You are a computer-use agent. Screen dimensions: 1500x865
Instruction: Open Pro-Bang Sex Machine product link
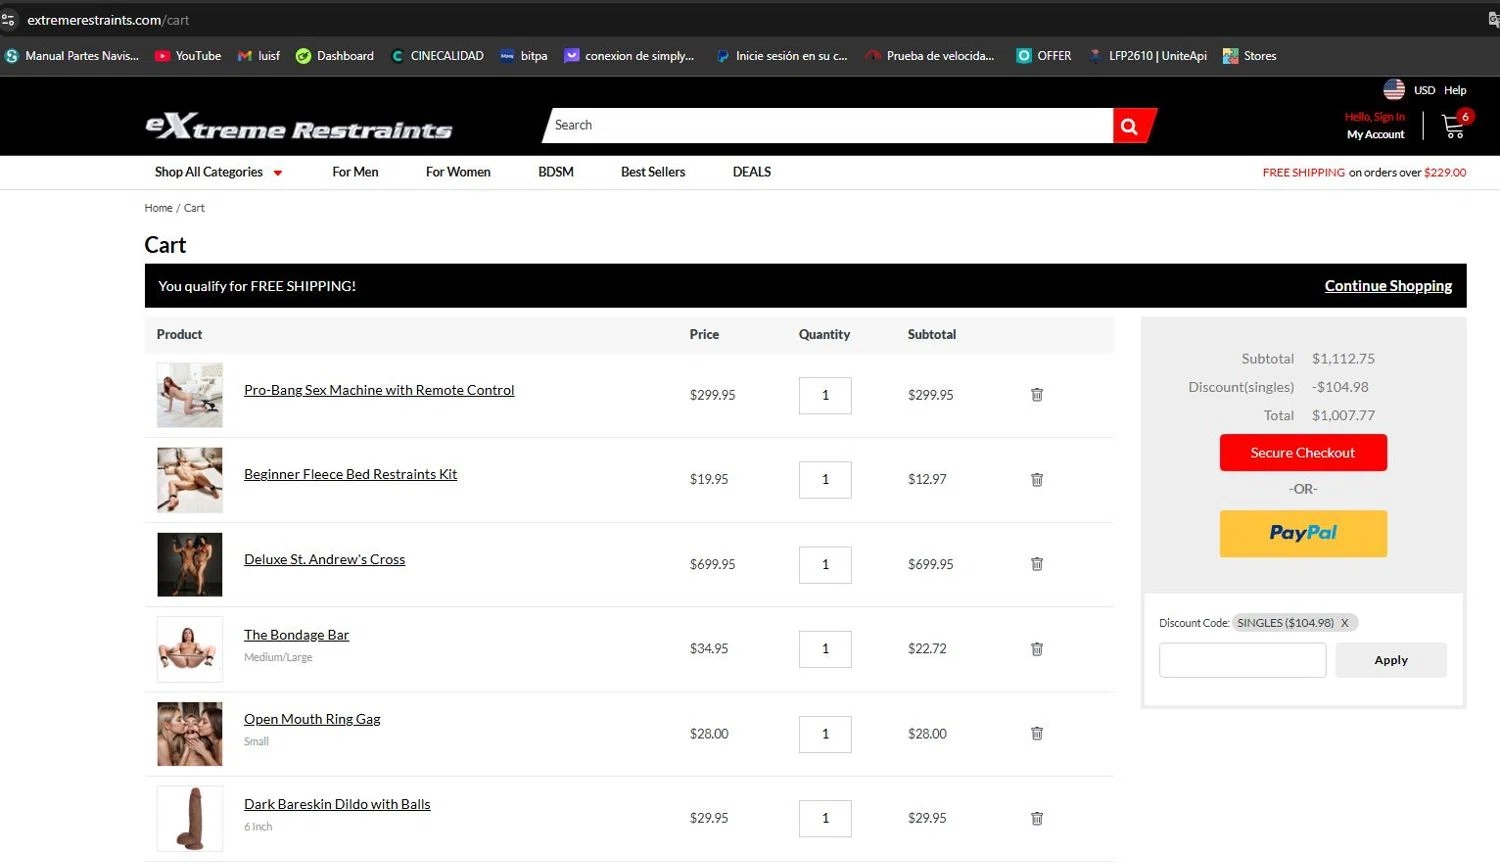click(379, 390)
